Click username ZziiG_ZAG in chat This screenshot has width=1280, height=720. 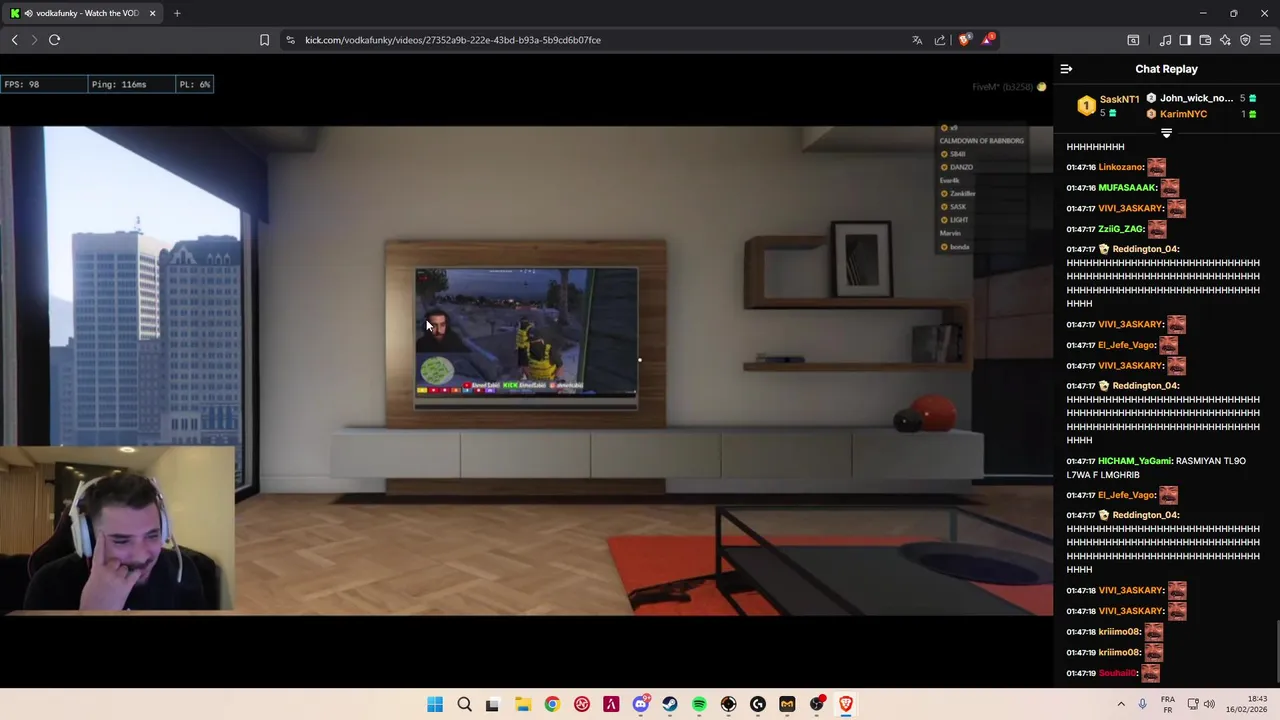(x=1121, y=229)
